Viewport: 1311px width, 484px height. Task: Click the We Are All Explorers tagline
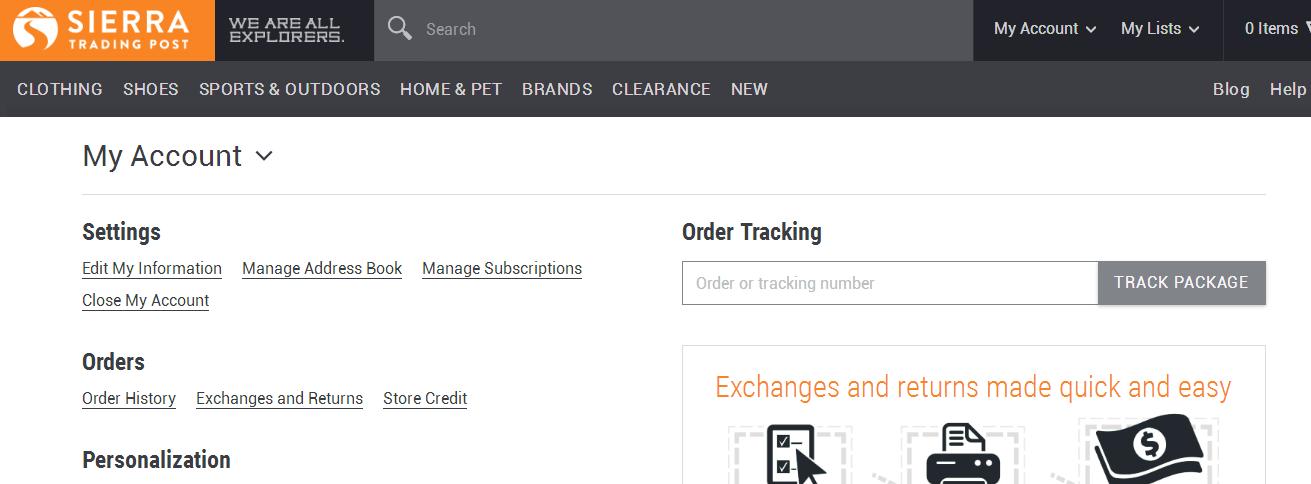click(x=286, y=30)
